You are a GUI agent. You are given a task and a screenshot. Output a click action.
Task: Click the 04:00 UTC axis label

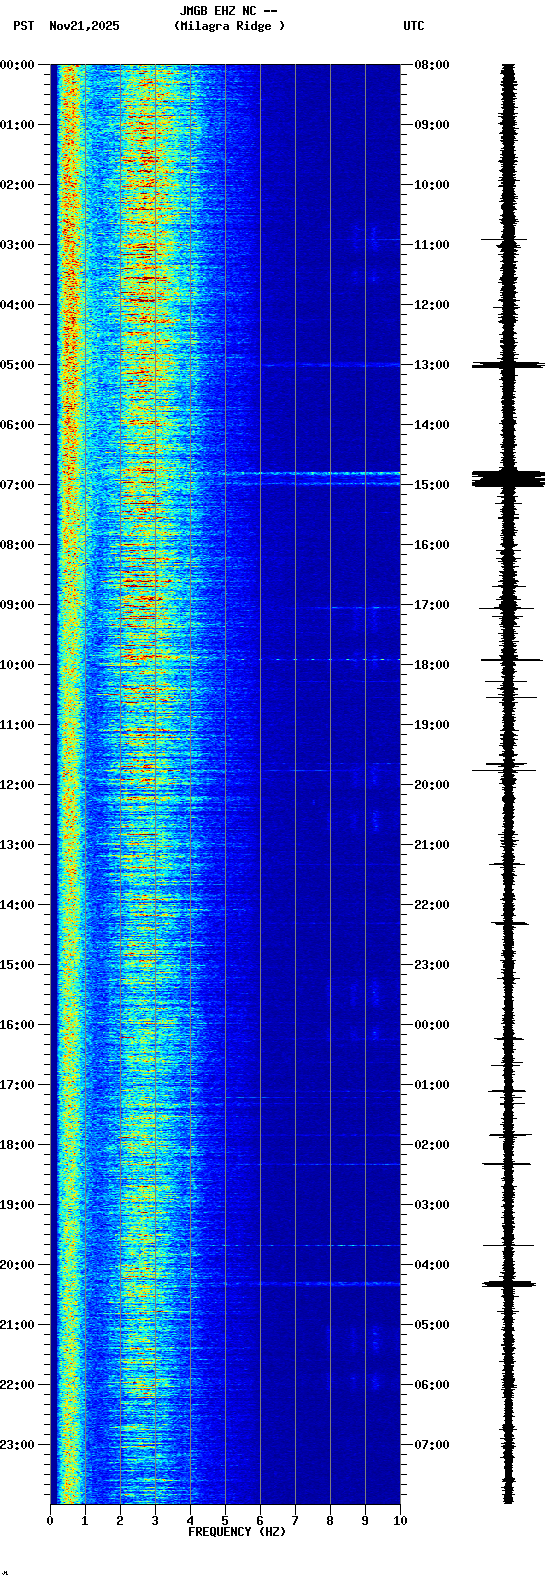432,1265
